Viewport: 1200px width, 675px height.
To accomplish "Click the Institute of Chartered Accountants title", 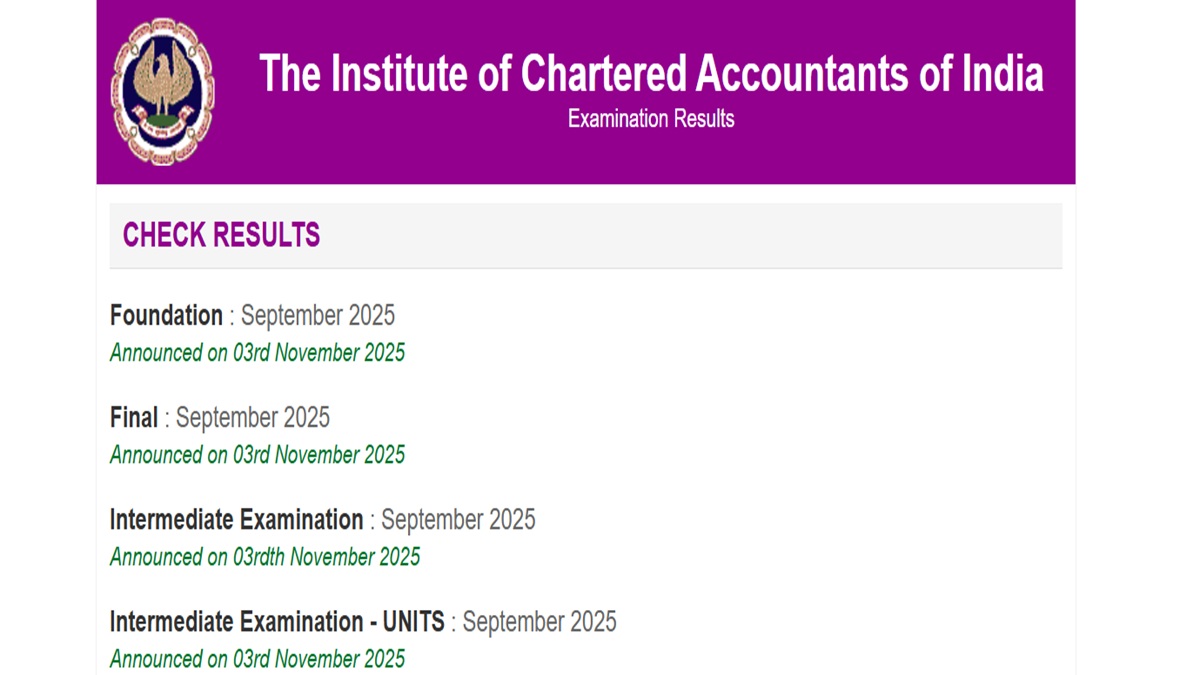I will click(x=651, y=73).
